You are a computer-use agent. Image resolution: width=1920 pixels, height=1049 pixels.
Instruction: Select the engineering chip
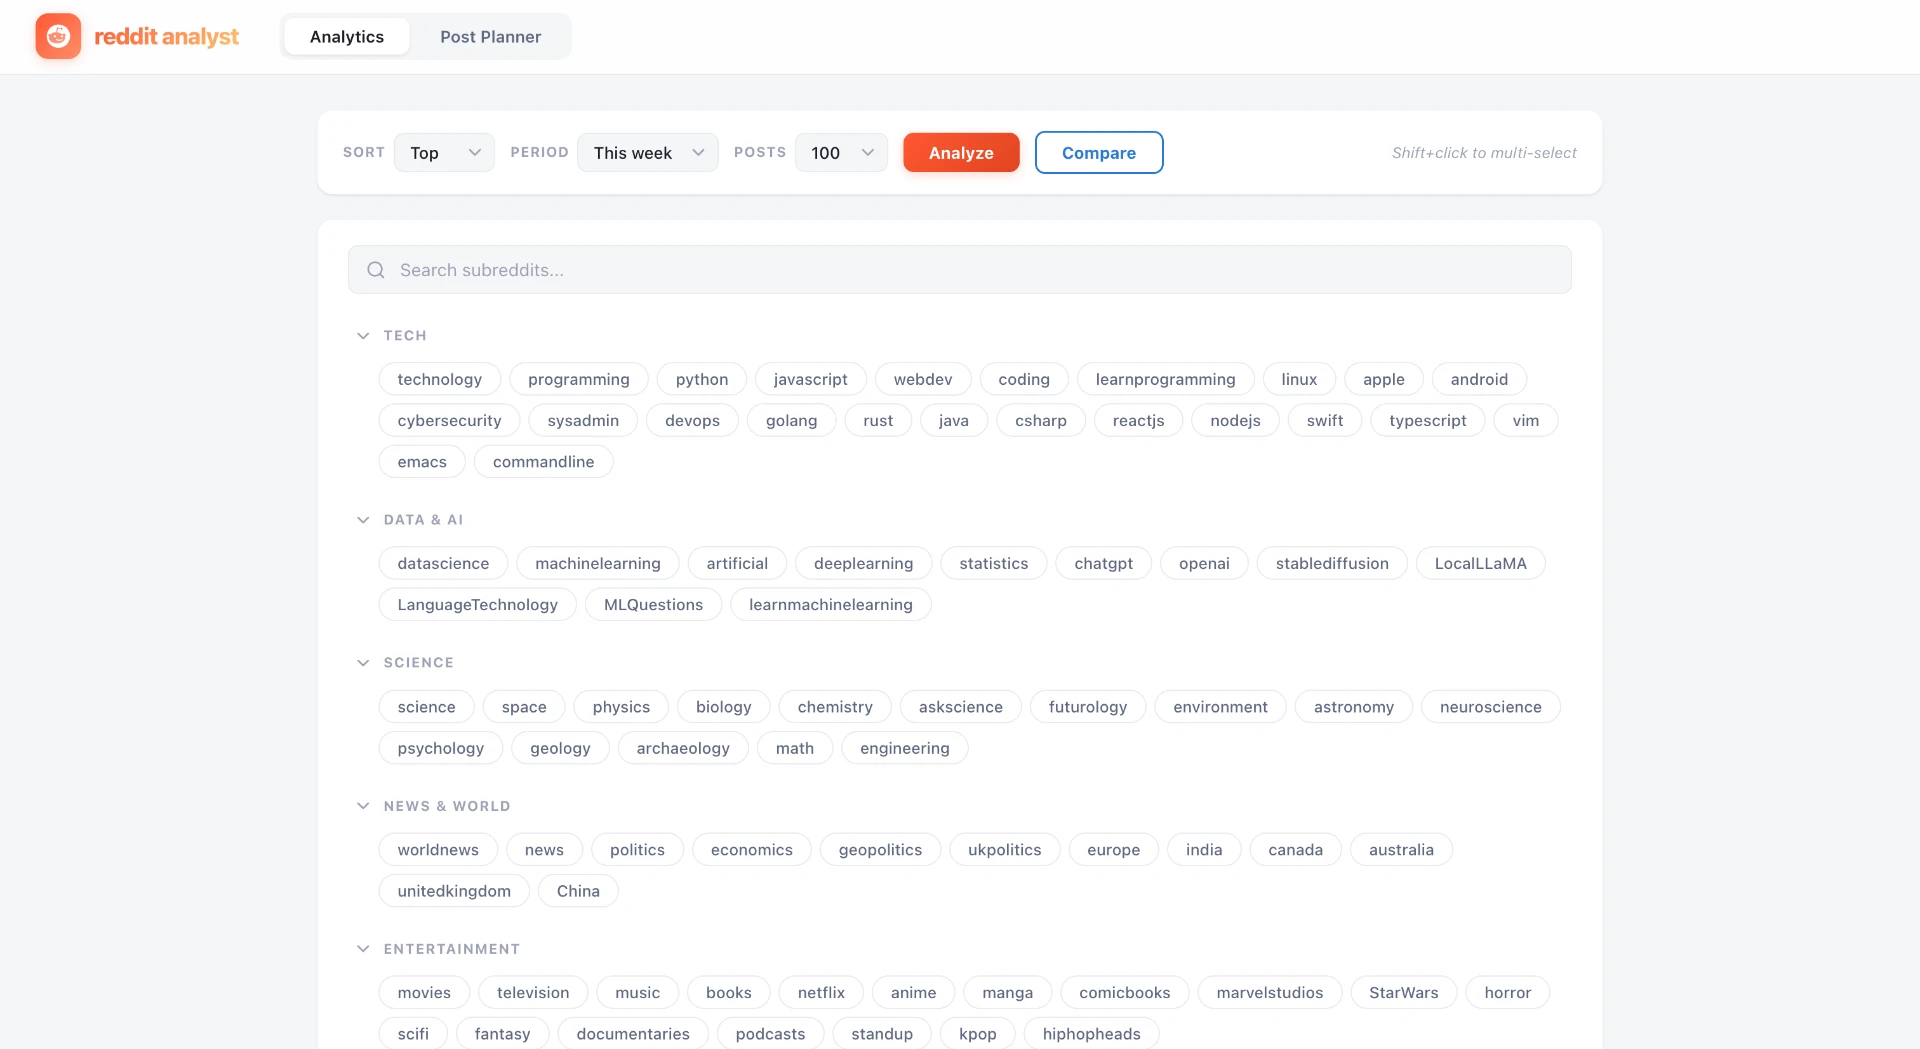point(905,748)
